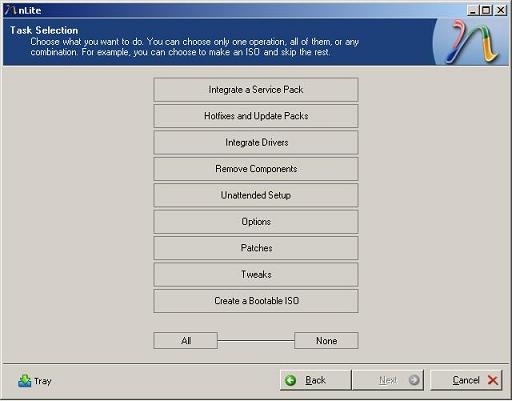Screen dimensions: 512x401
Task: Click the All button
Action: (185, 340)
